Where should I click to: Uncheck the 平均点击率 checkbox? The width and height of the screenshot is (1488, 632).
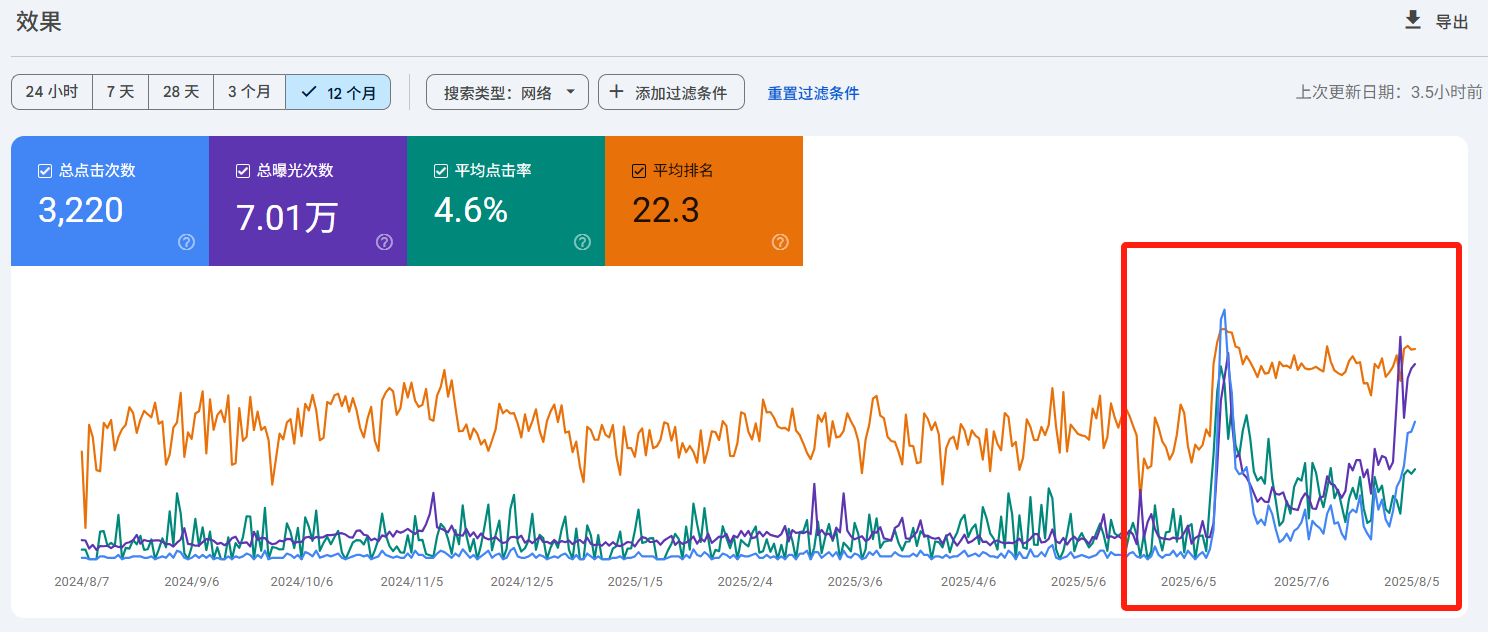(440, 171)
